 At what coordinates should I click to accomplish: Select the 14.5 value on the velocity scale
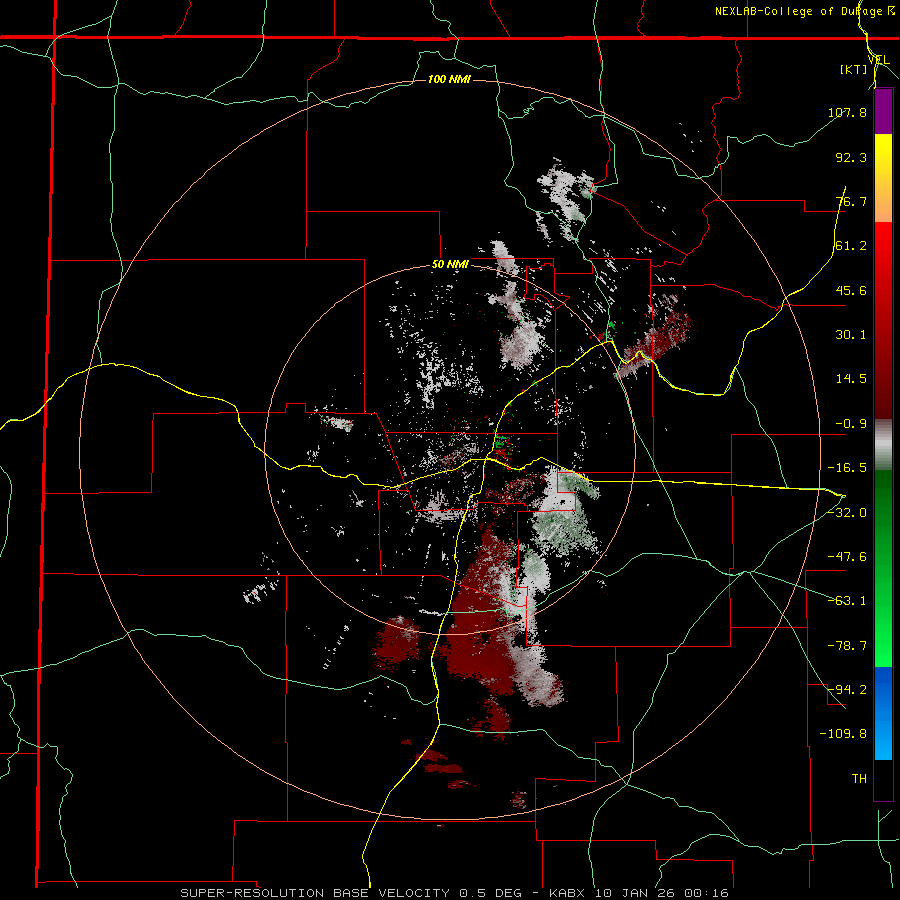point(851,379)
